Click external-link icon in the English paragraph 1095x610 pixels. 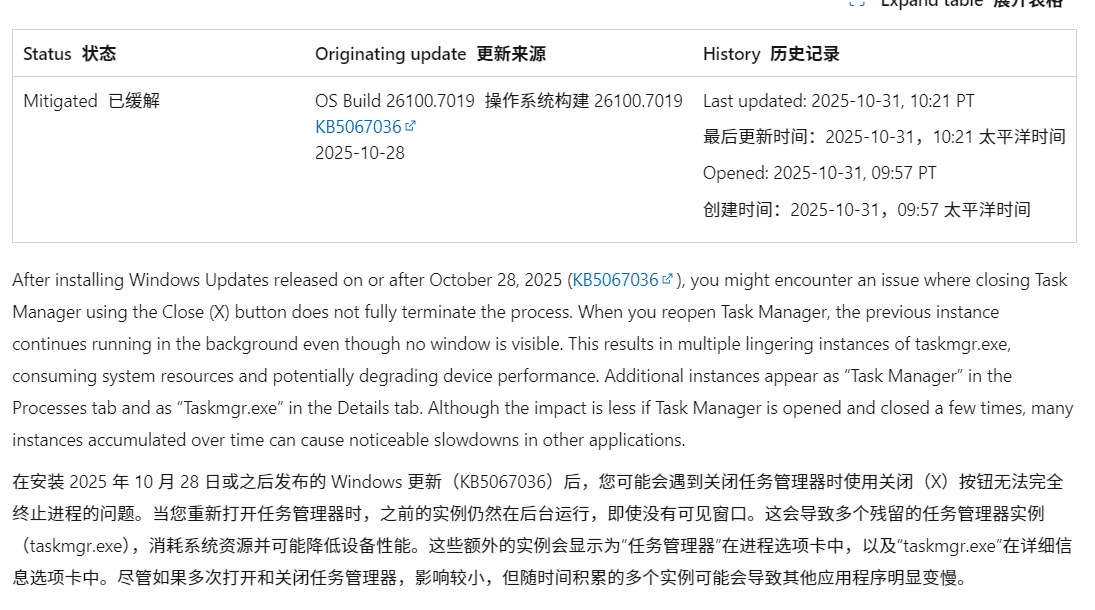(x=667, y=279)
